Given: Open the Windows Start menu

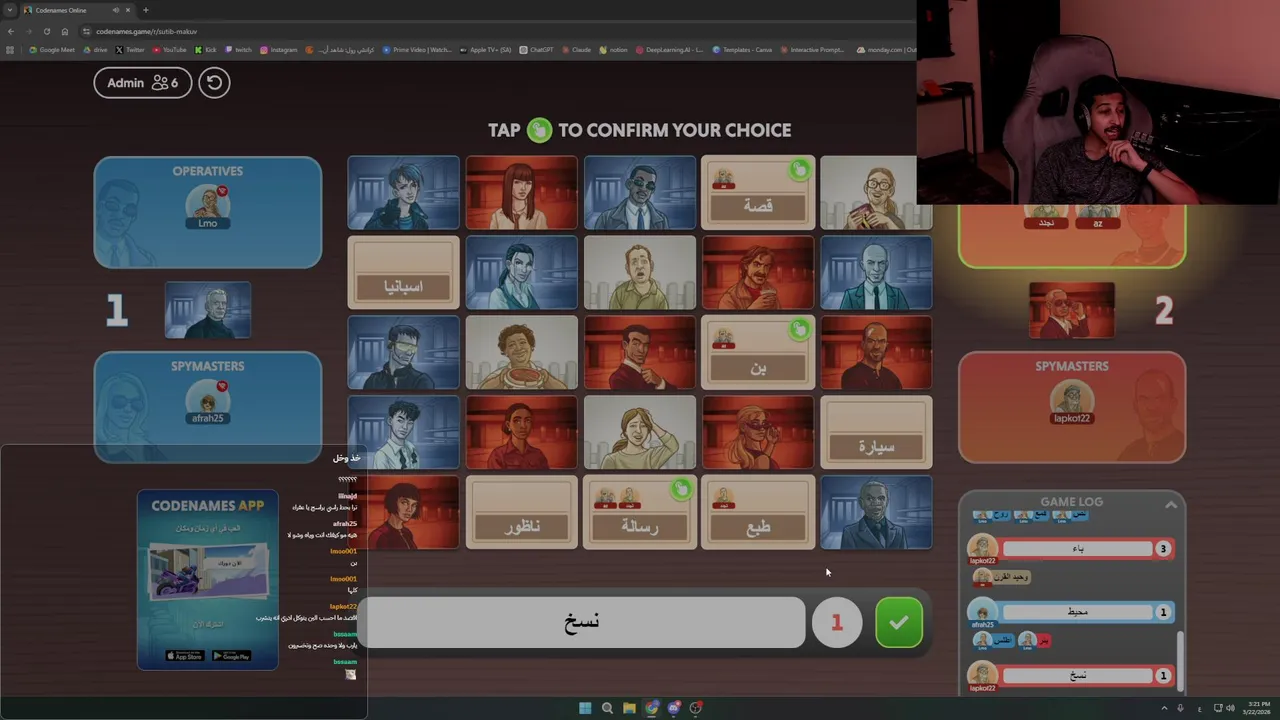Looking at the screenshot, I should click(x=585, y=708).
